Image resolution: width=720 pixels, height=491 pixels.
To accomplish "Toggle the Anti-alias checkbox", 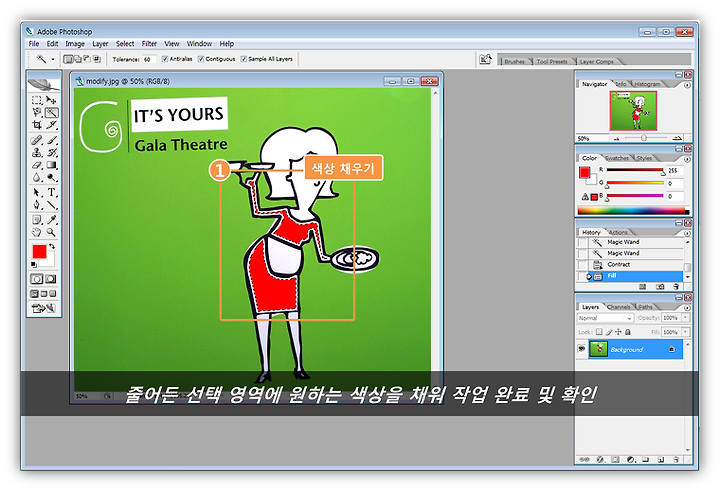I will tap(165, 59).
